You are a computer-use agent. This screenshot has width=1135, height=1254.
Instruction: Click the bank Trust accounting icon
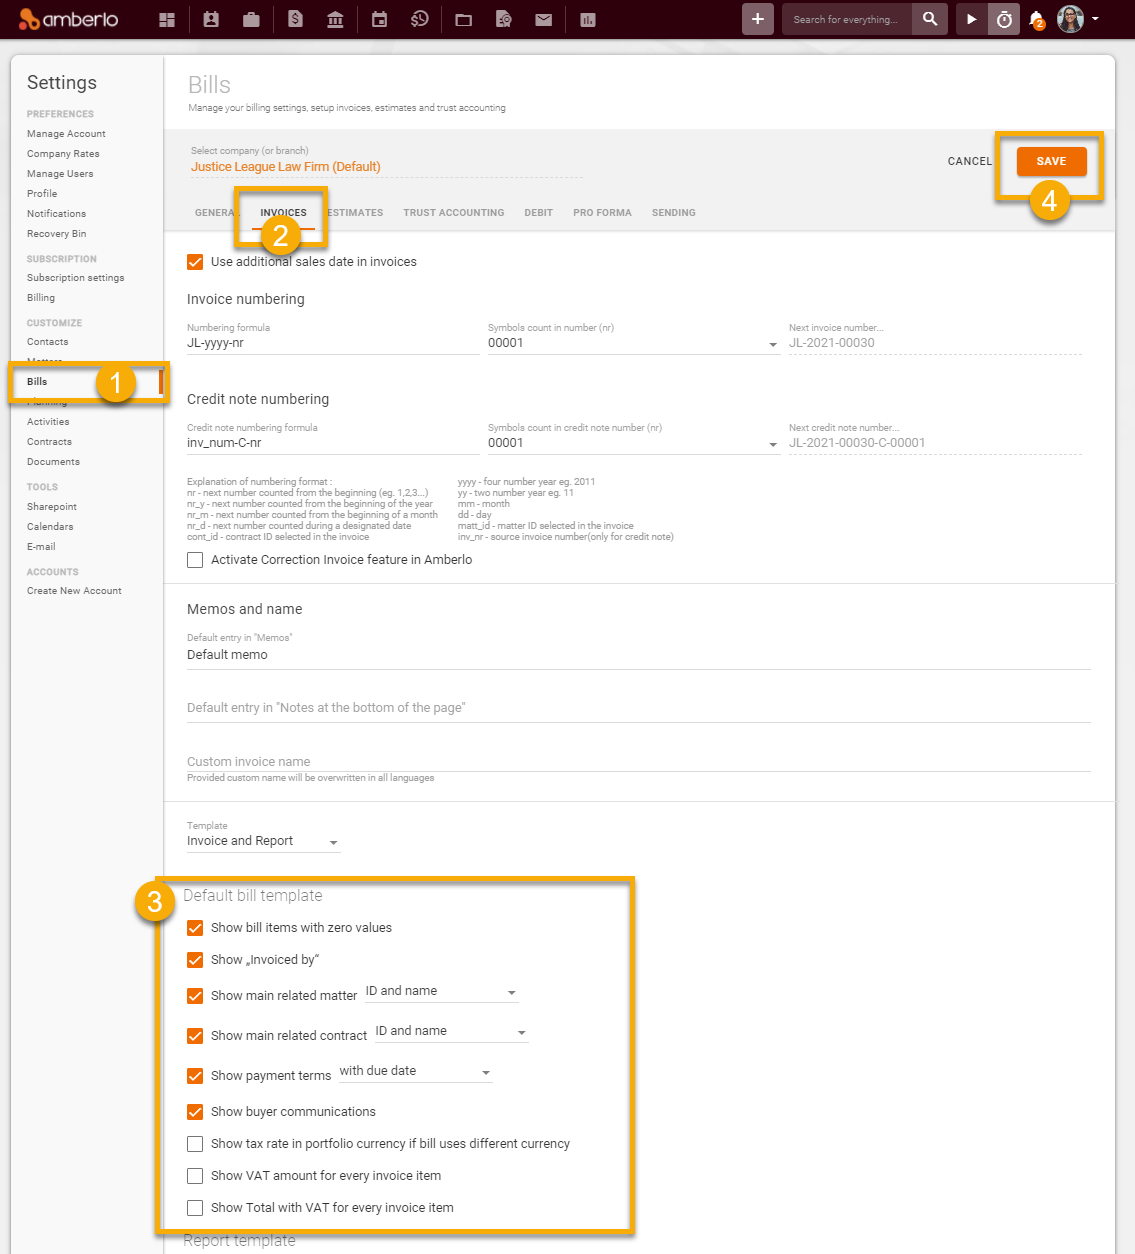pyautogui.click(x=335, y=18)
